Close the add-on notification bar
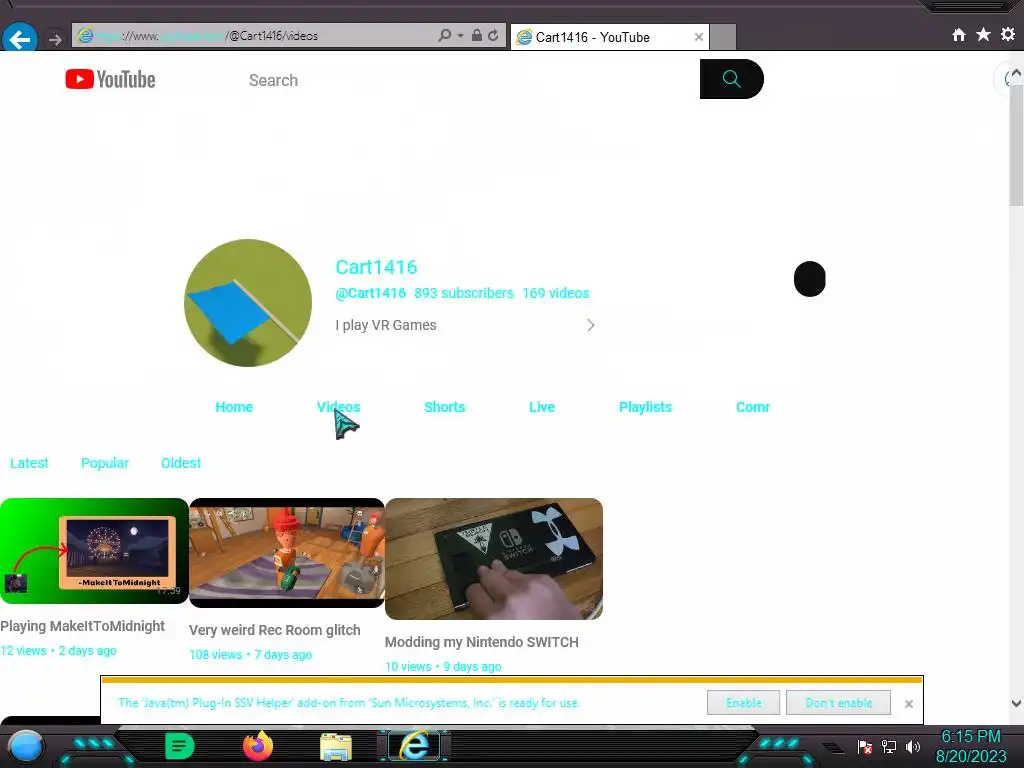Screen dimensions: 1024x768 point(908,703)
